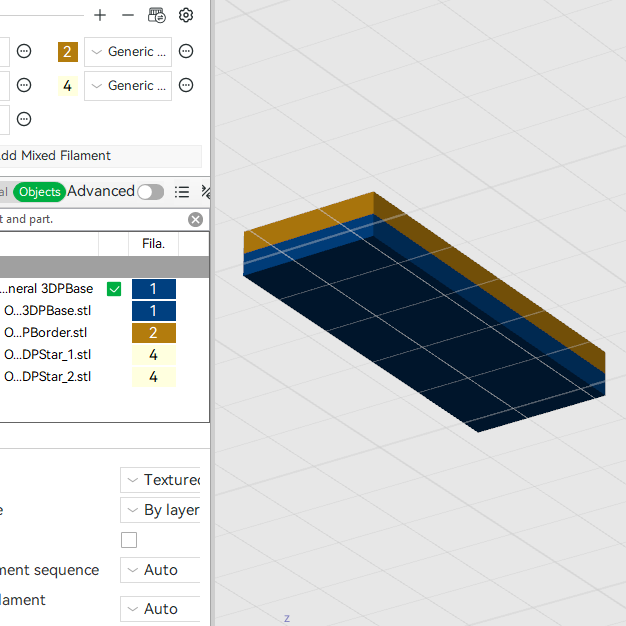Add a new filament with plus icon
This screenshot has width=626, height=626.
pos(100,16)
